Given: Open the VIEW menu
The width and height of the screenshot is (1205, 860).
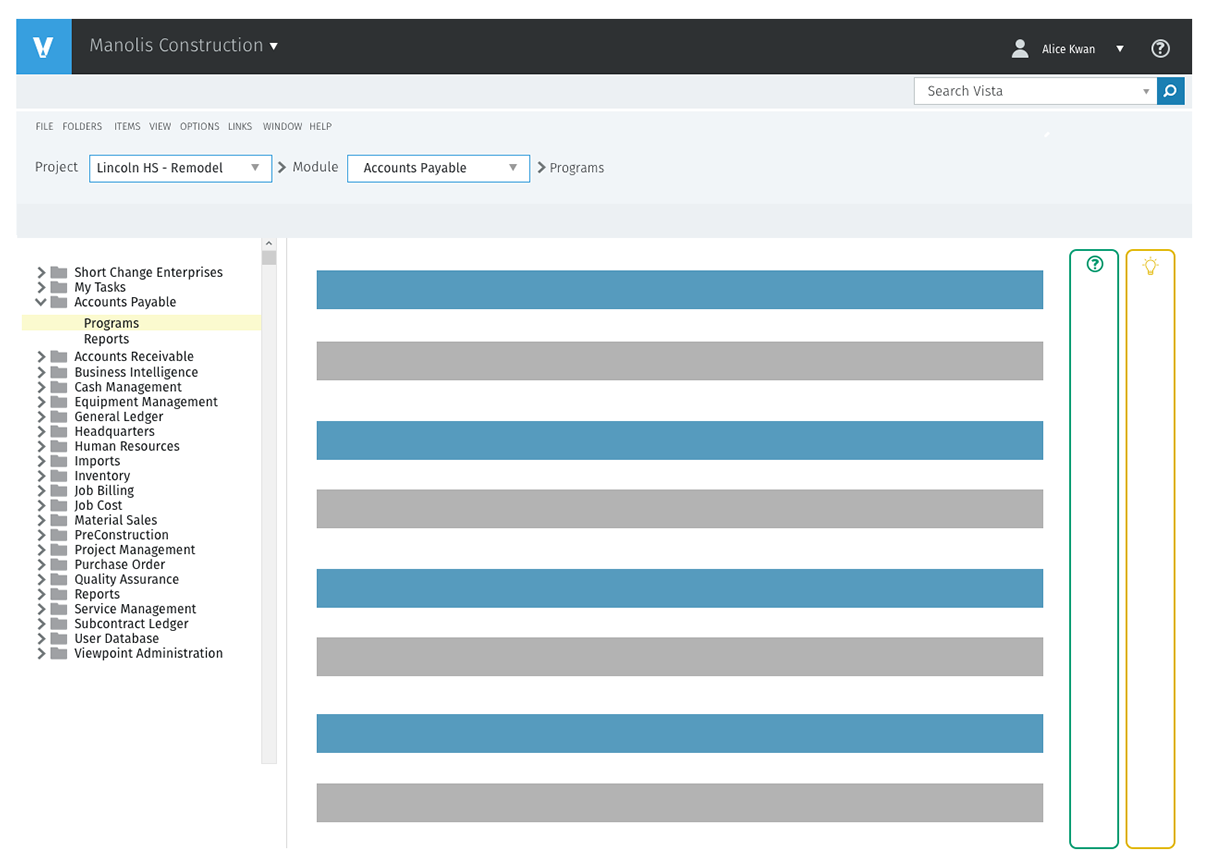Looking at the screenshot, I should [160, 127].
